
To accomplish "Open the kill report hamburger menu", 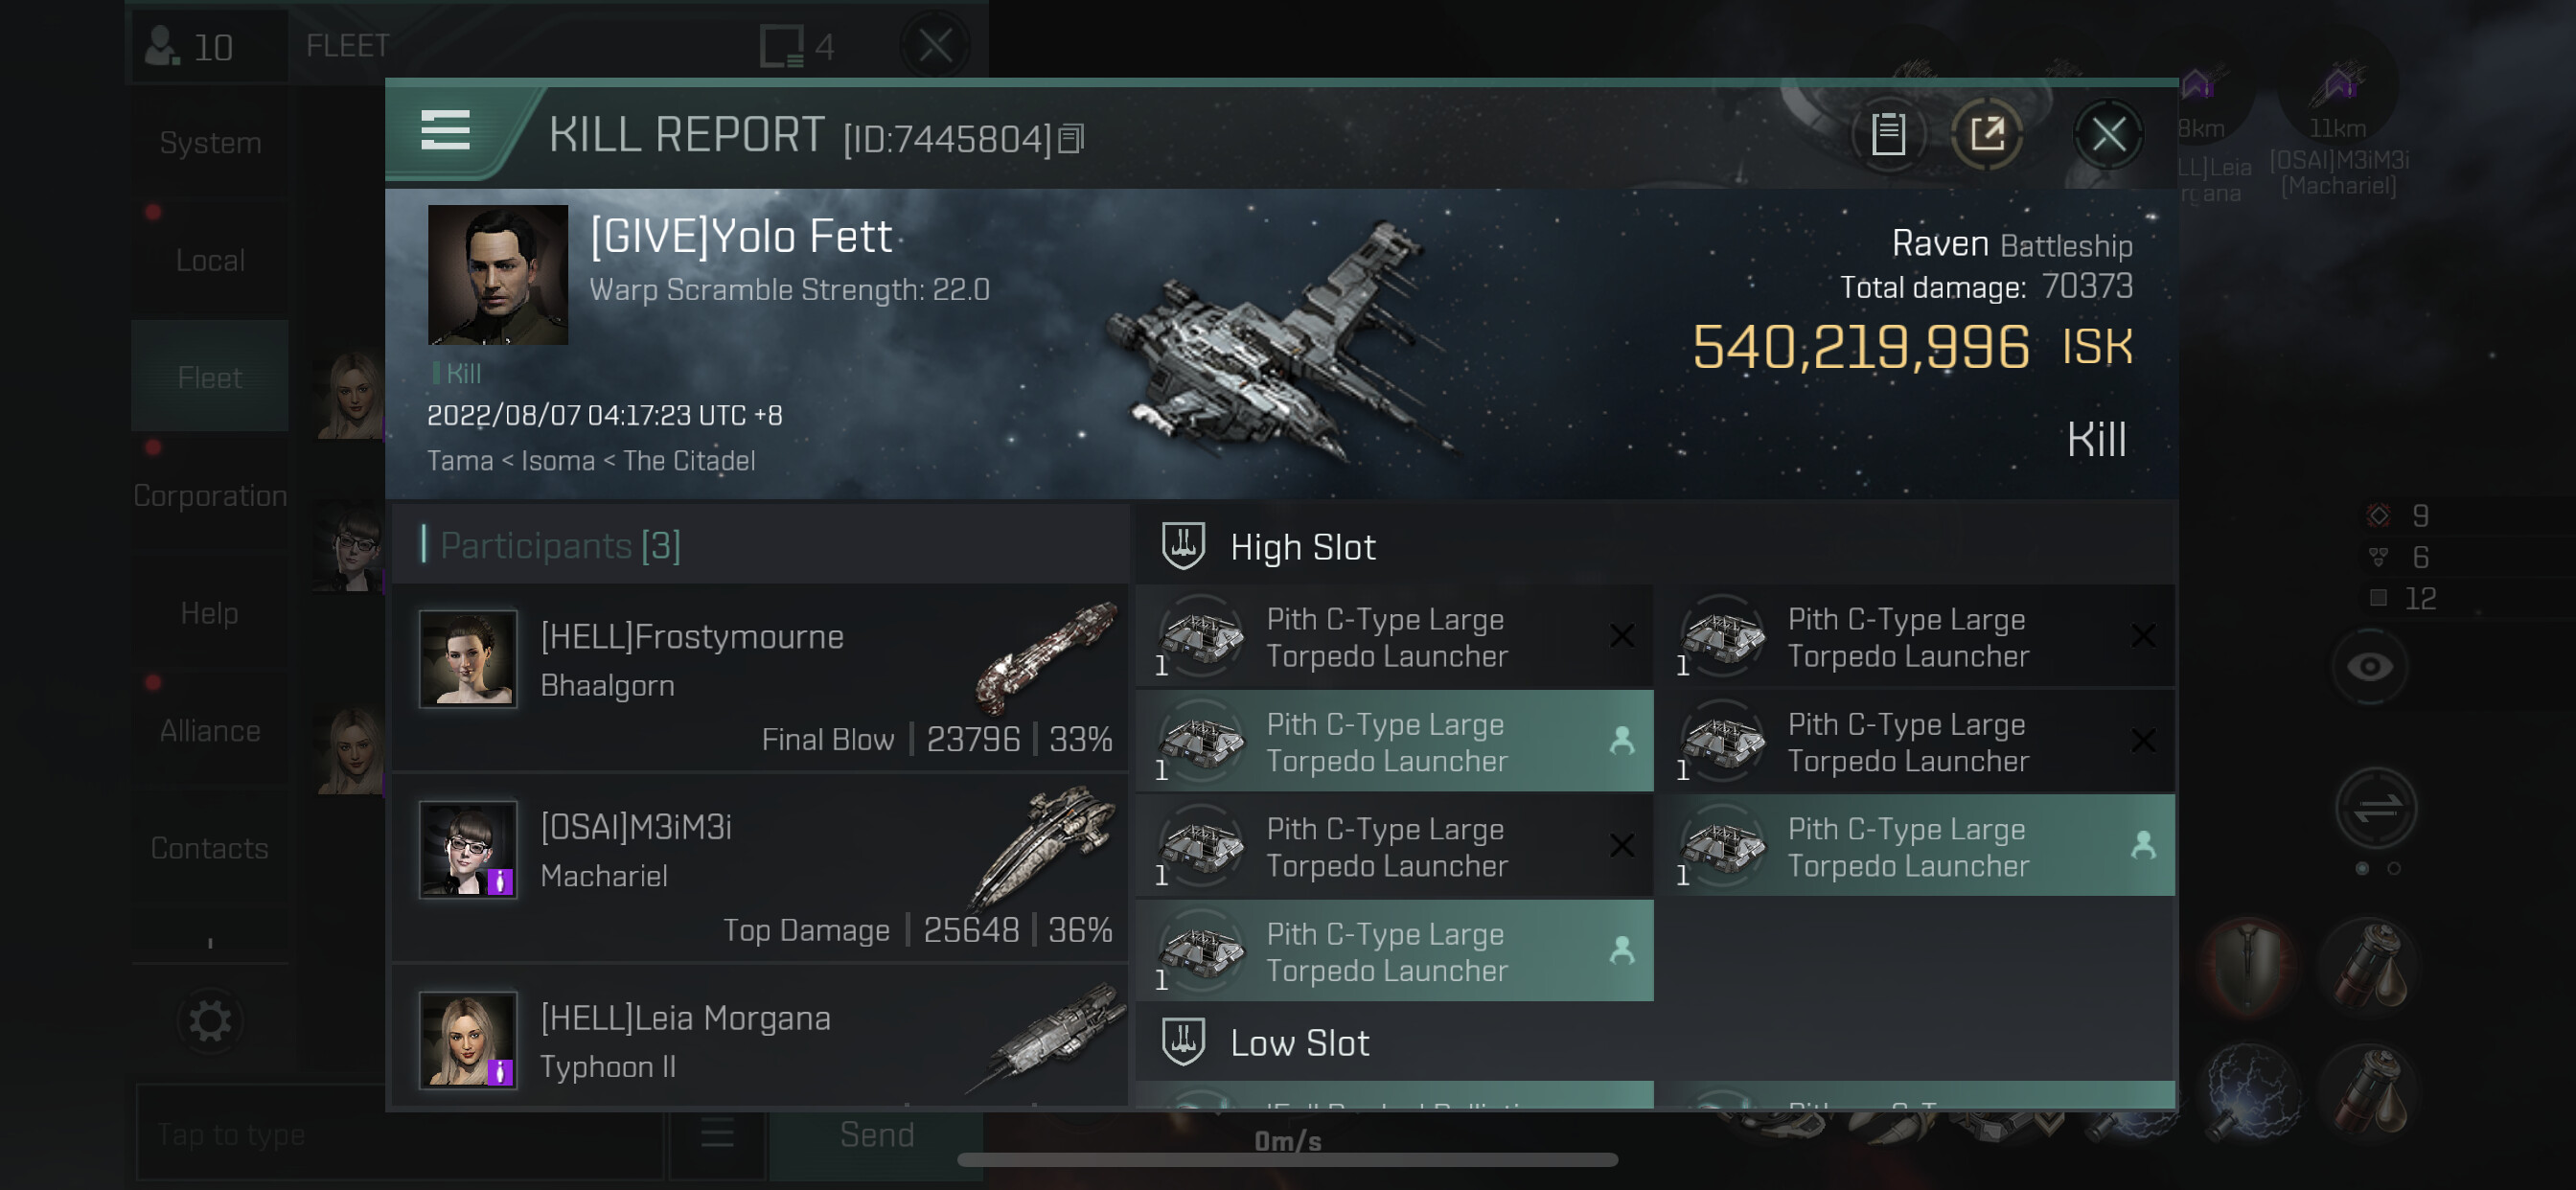I will tap(445, 131).
